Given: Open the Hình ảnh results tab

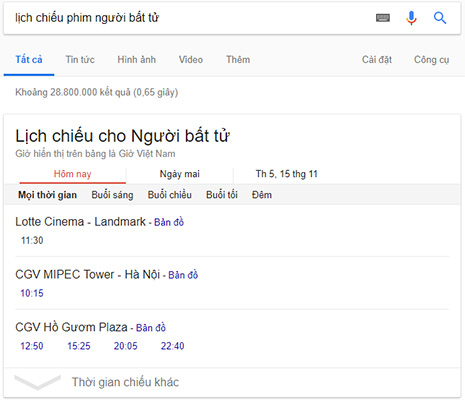Looking at the screenshot, I should 137,60.
